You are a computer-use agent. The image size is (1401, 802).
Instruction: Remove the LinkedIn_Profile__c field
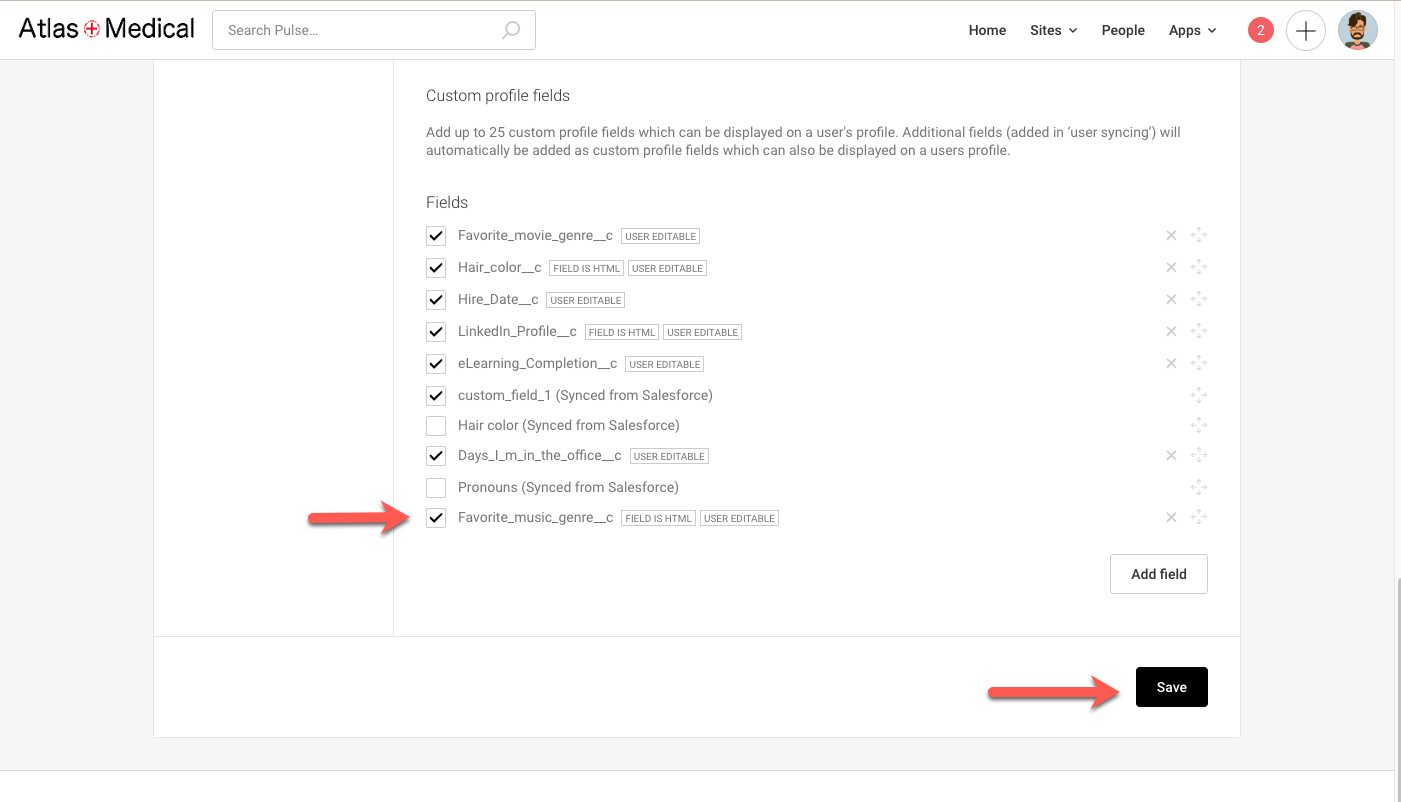coord(1171,332)
